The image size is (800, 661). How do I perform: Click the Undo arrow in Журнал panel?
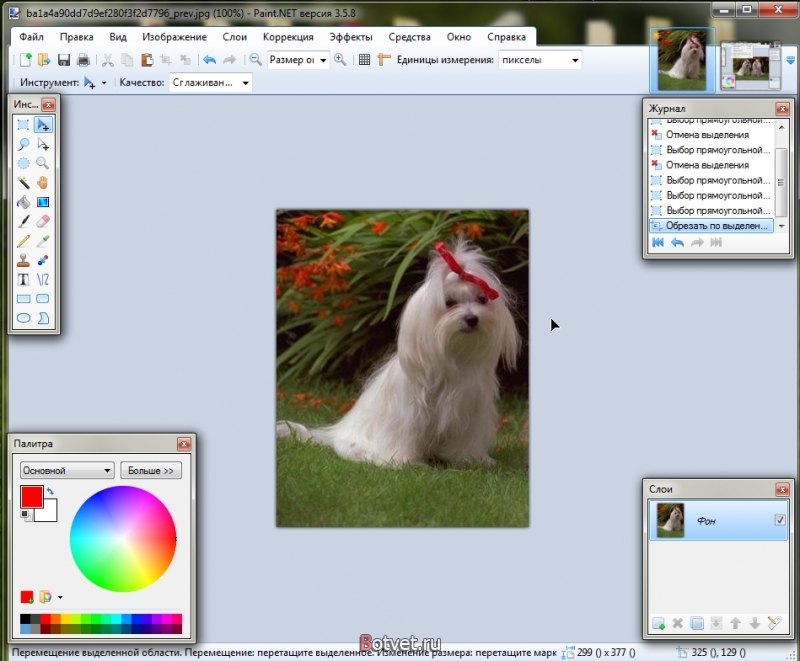click(x=677, y=243)
